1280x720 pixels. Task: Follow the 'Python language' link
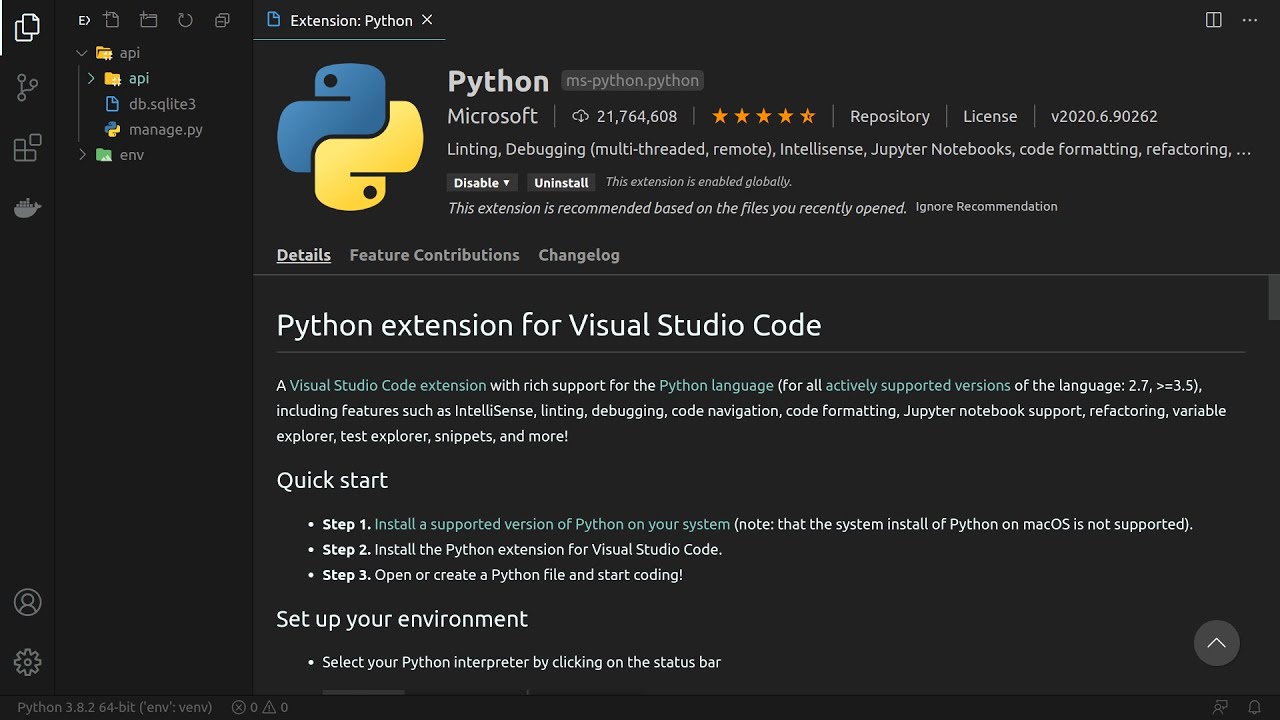coord(716,385)
